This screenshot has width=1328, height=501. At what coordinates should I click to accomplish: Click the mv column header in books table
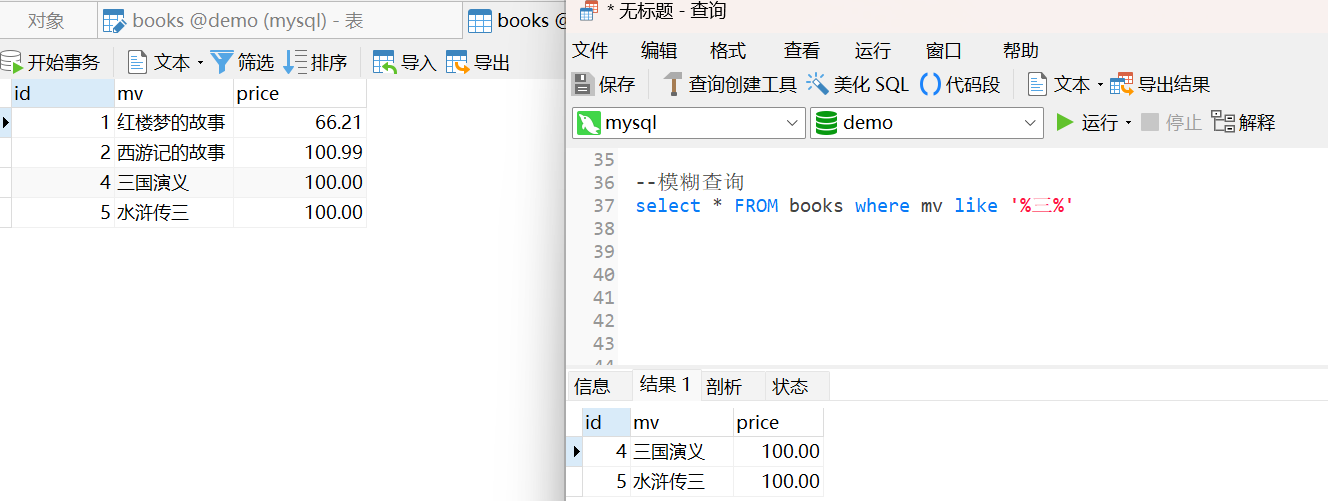(x=174, y=94)
